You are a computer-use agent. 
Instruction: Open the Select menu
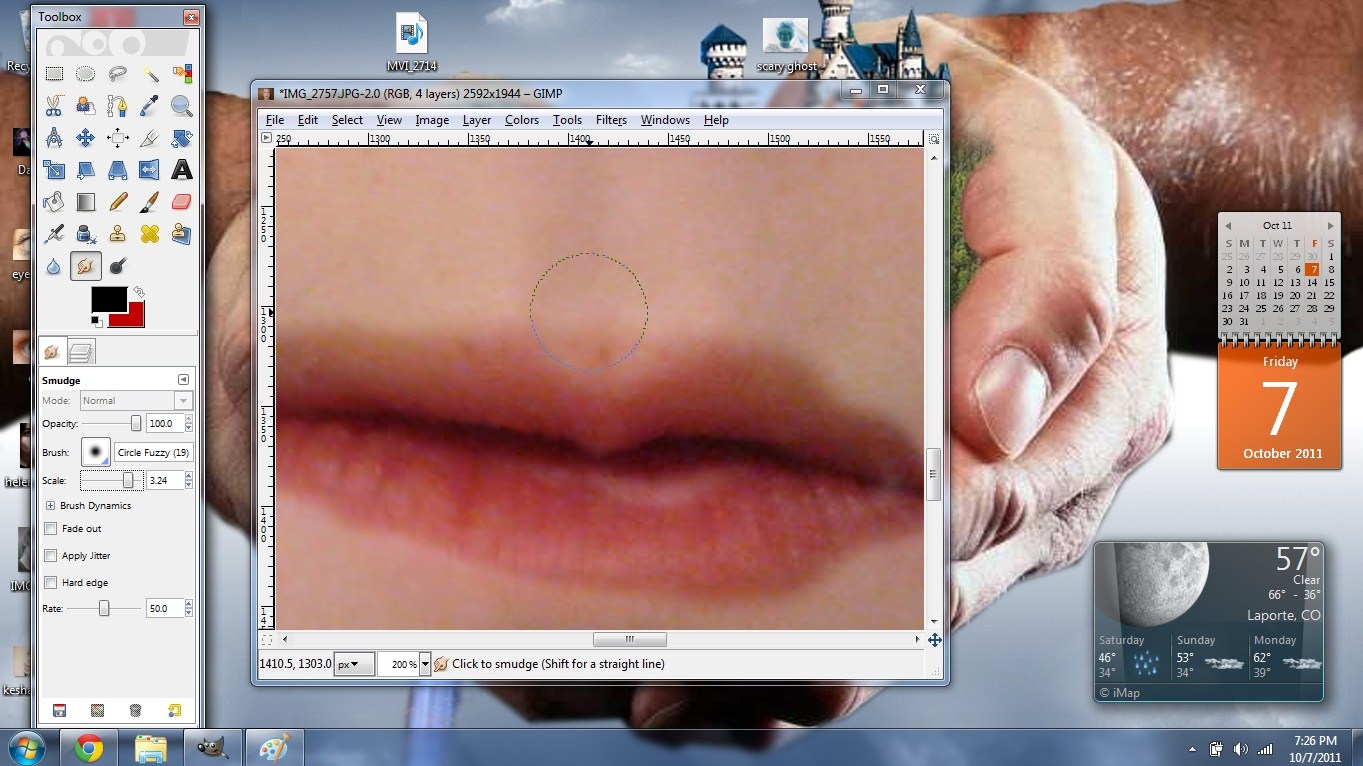click(x=347, y=120)
